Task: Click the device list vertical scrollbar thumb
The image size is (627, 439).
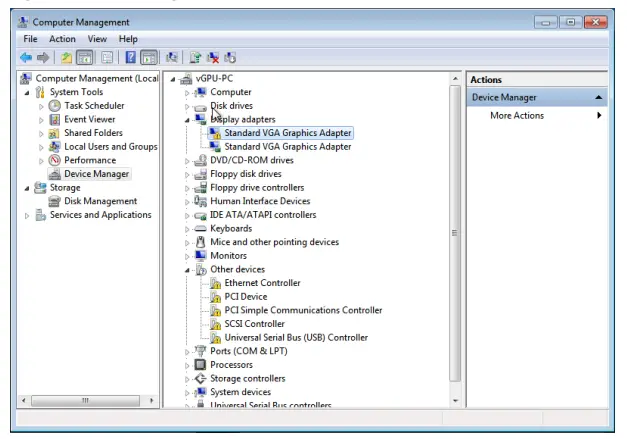Action: [x=455, y=233]
